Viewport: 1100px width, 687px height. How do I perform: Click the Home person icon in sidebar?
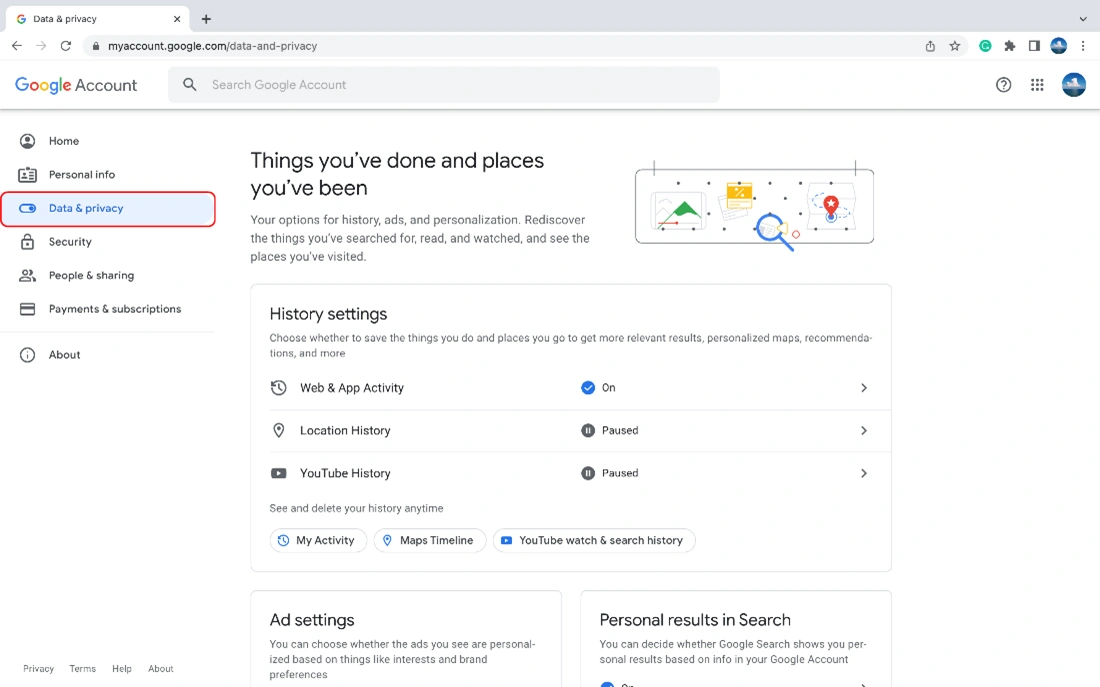coord(27,141)
